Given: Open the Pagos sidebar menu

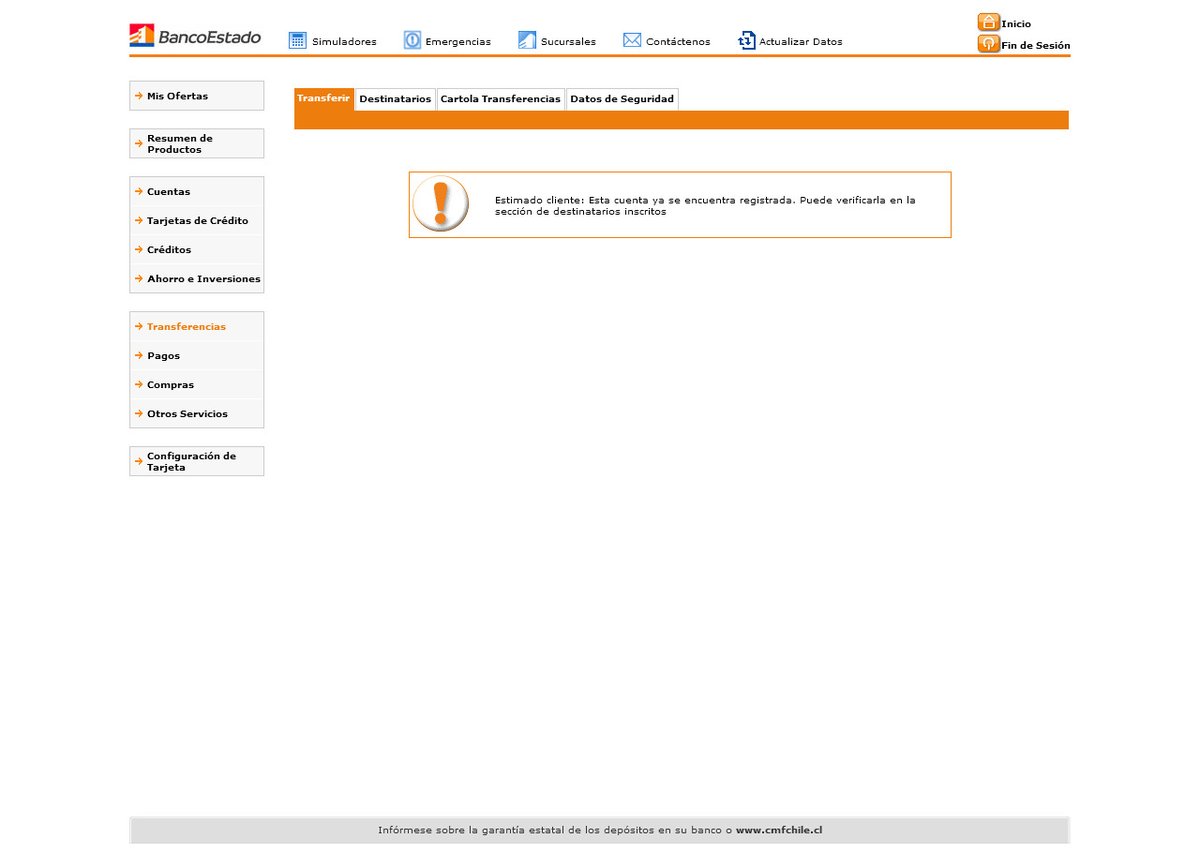Looking at the screenshot, I should tap(197, 356).
